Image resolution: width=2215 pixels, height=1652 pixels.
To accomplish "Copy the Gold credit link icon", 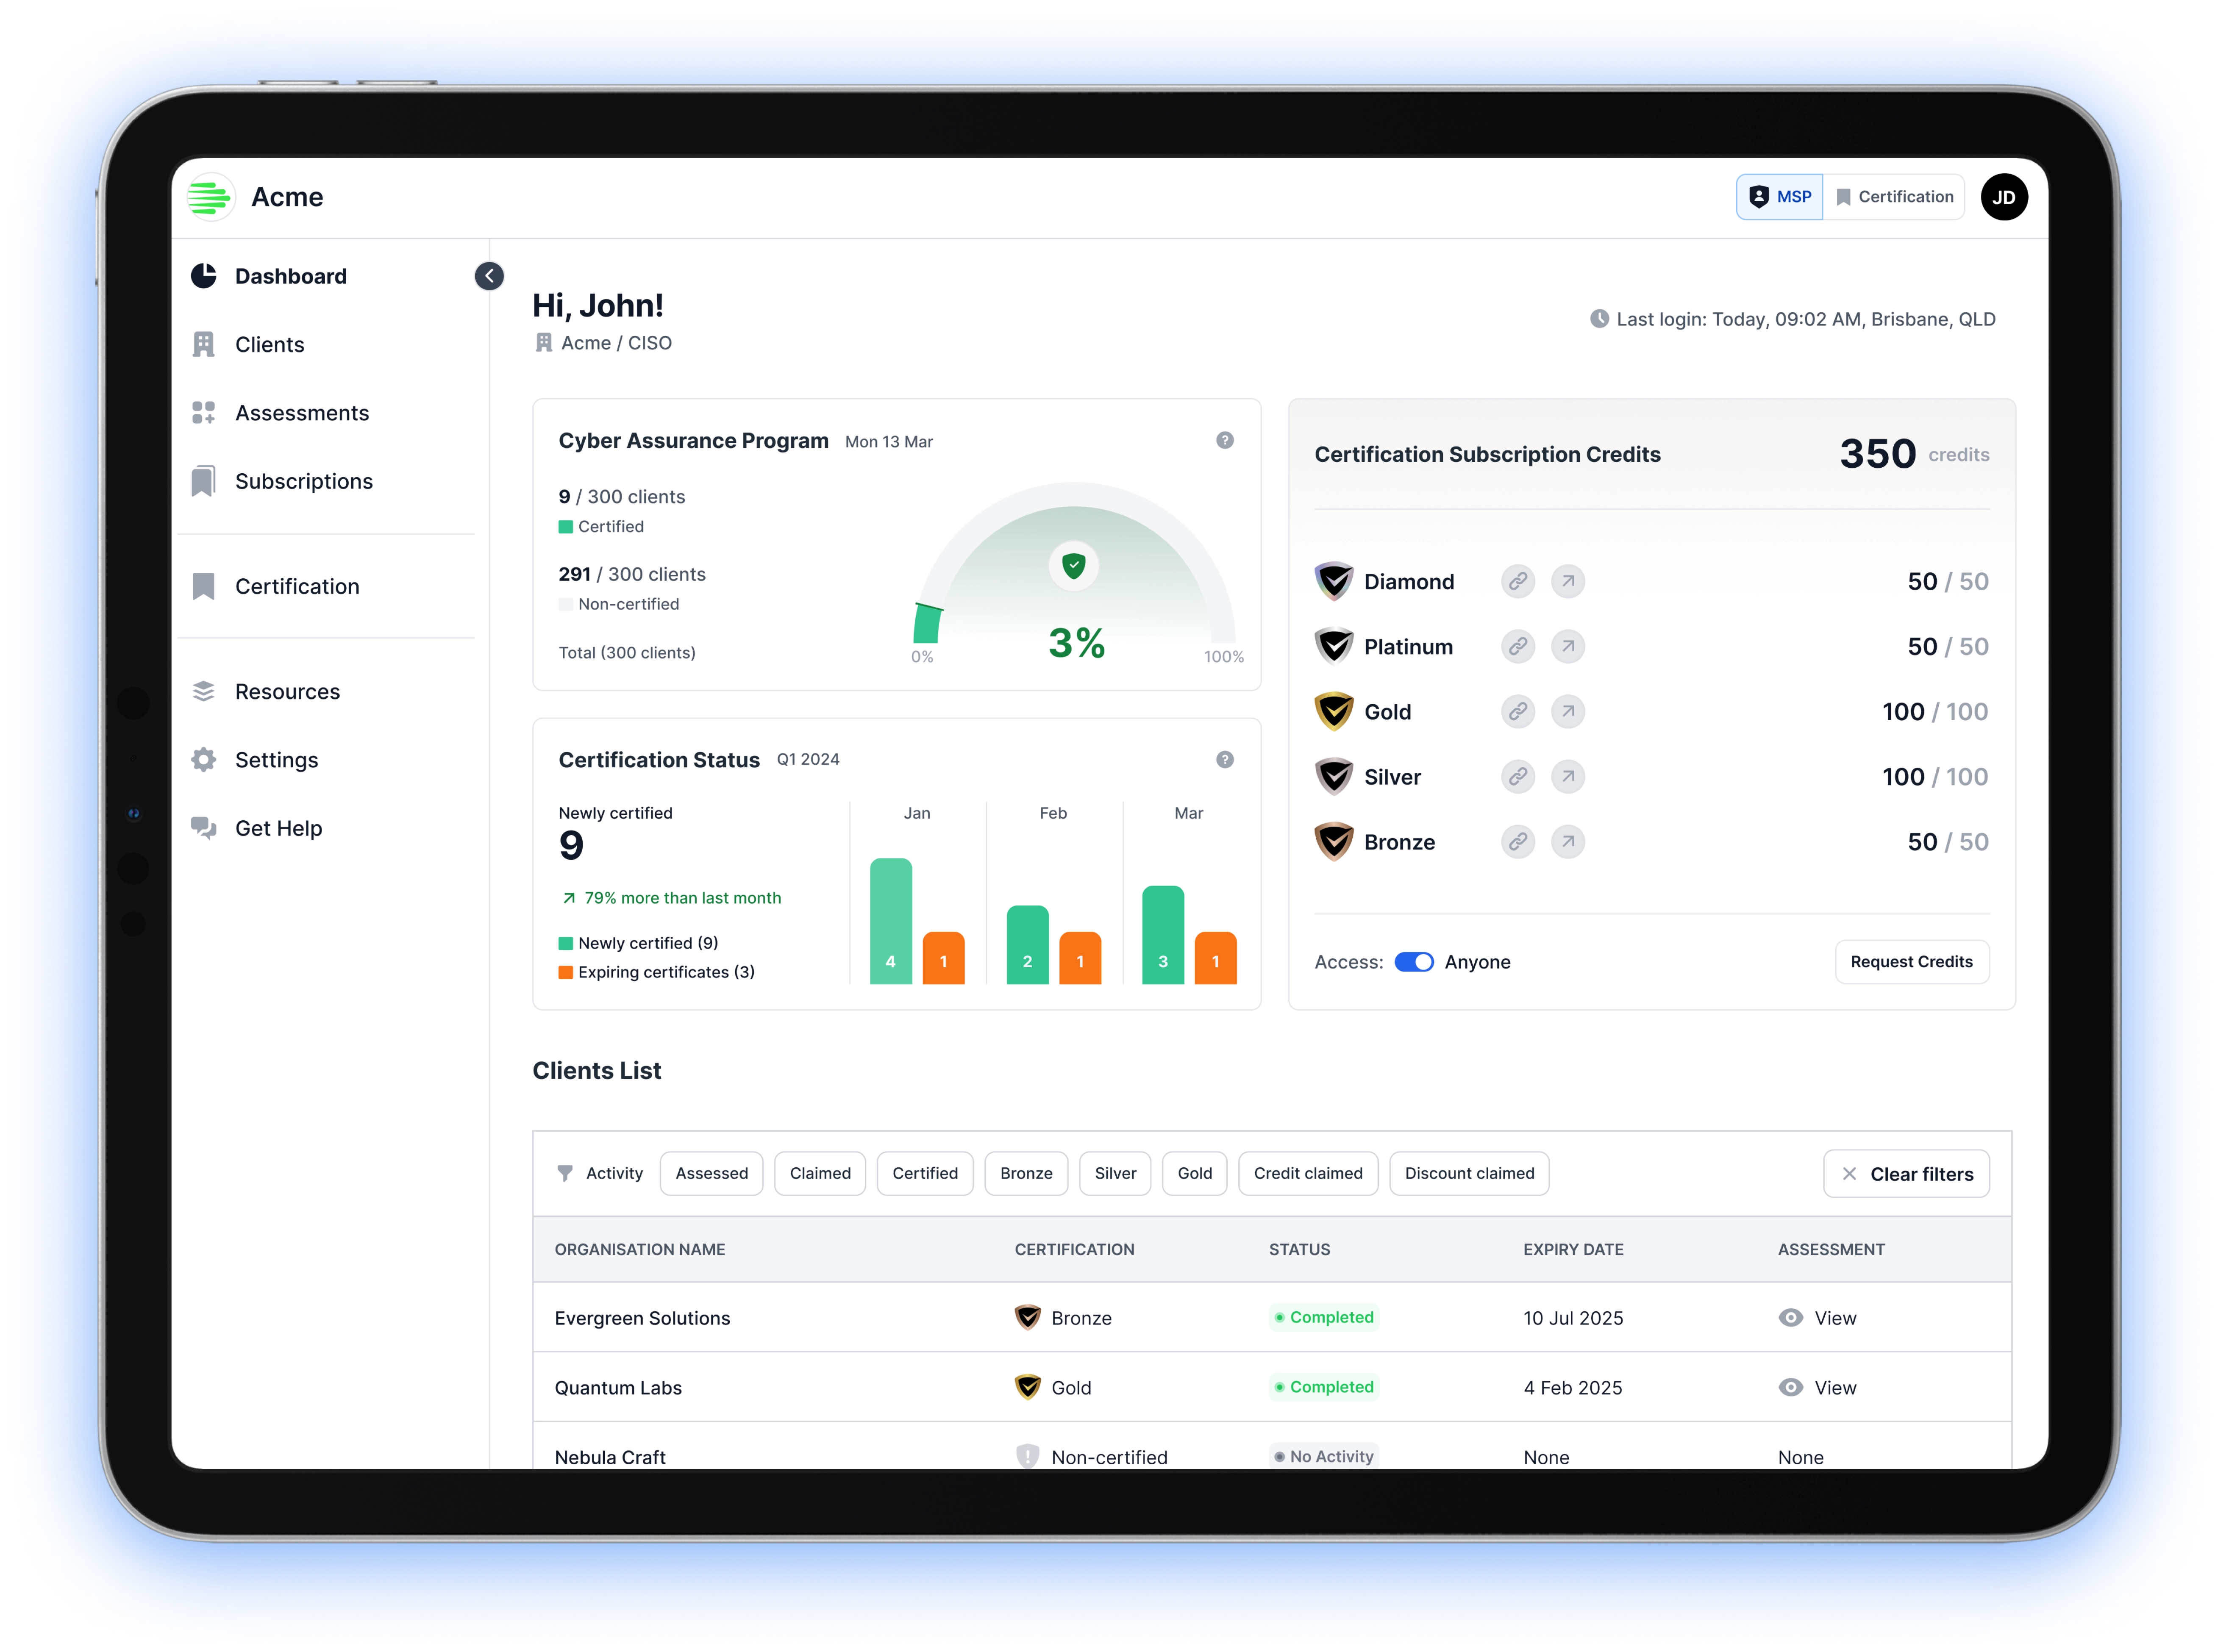I will click(1517, 712).
